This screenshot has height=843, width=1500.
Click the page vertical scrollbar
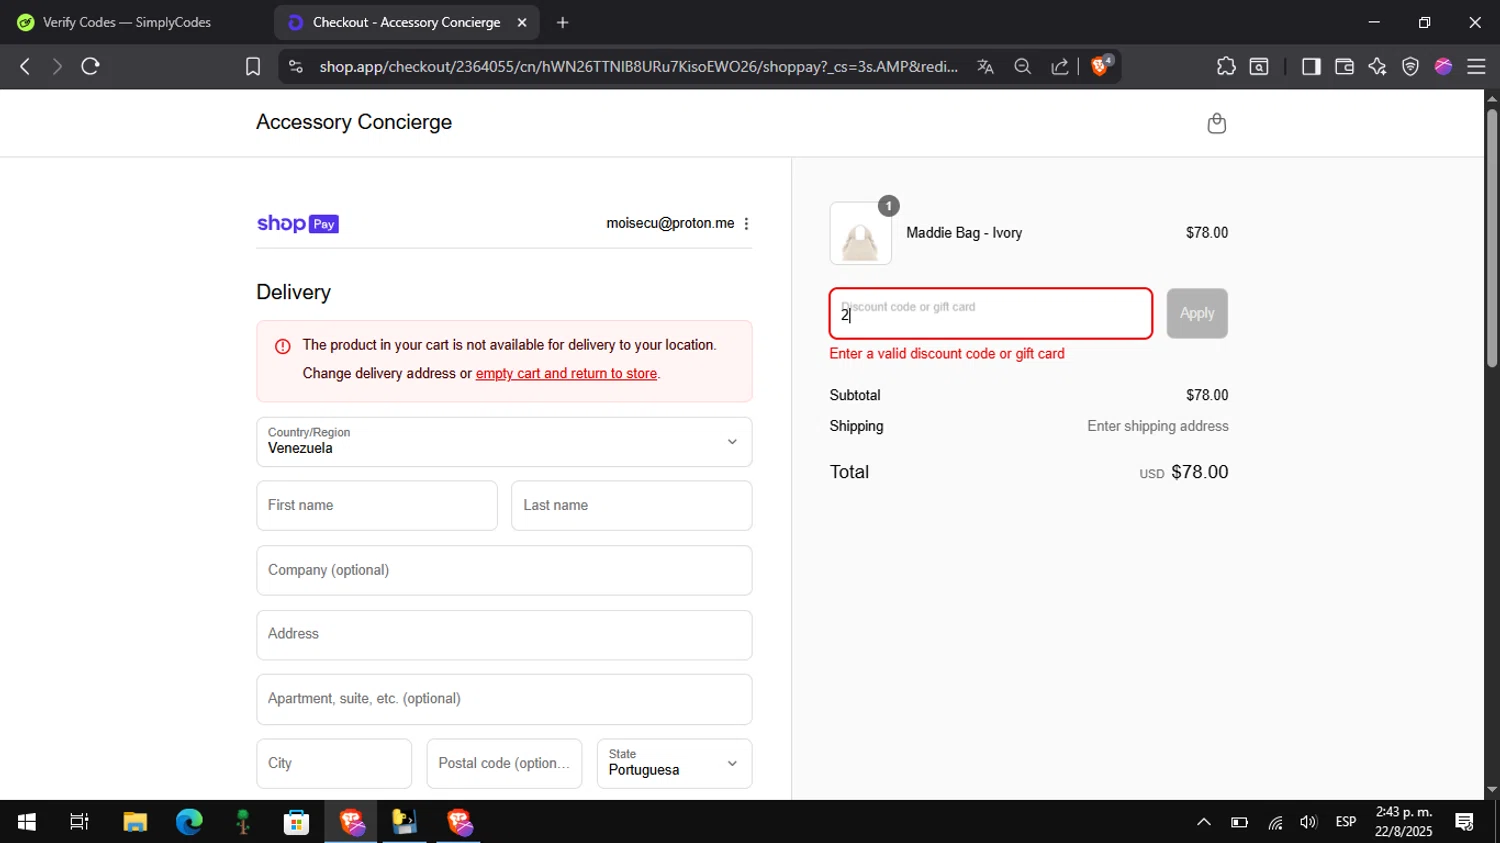pos(1492,238)
